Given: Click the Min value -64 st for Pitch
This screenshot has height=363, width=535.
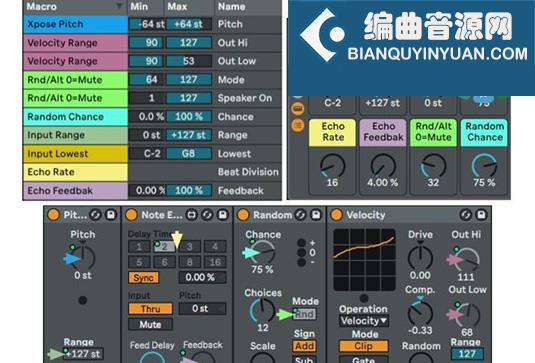Looking at the screenshot, I should point(147,24).
